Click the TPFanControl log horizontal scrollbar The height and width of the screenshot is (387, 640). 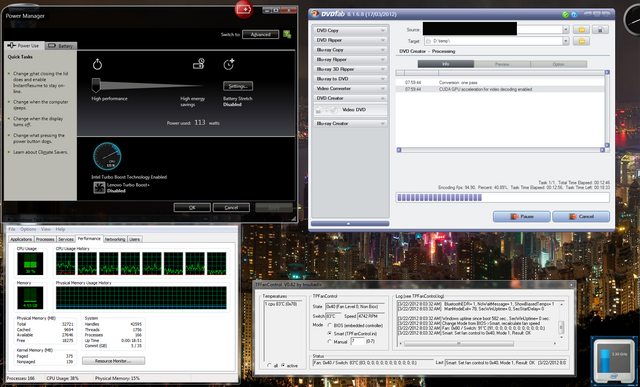(x=459, y=344)
